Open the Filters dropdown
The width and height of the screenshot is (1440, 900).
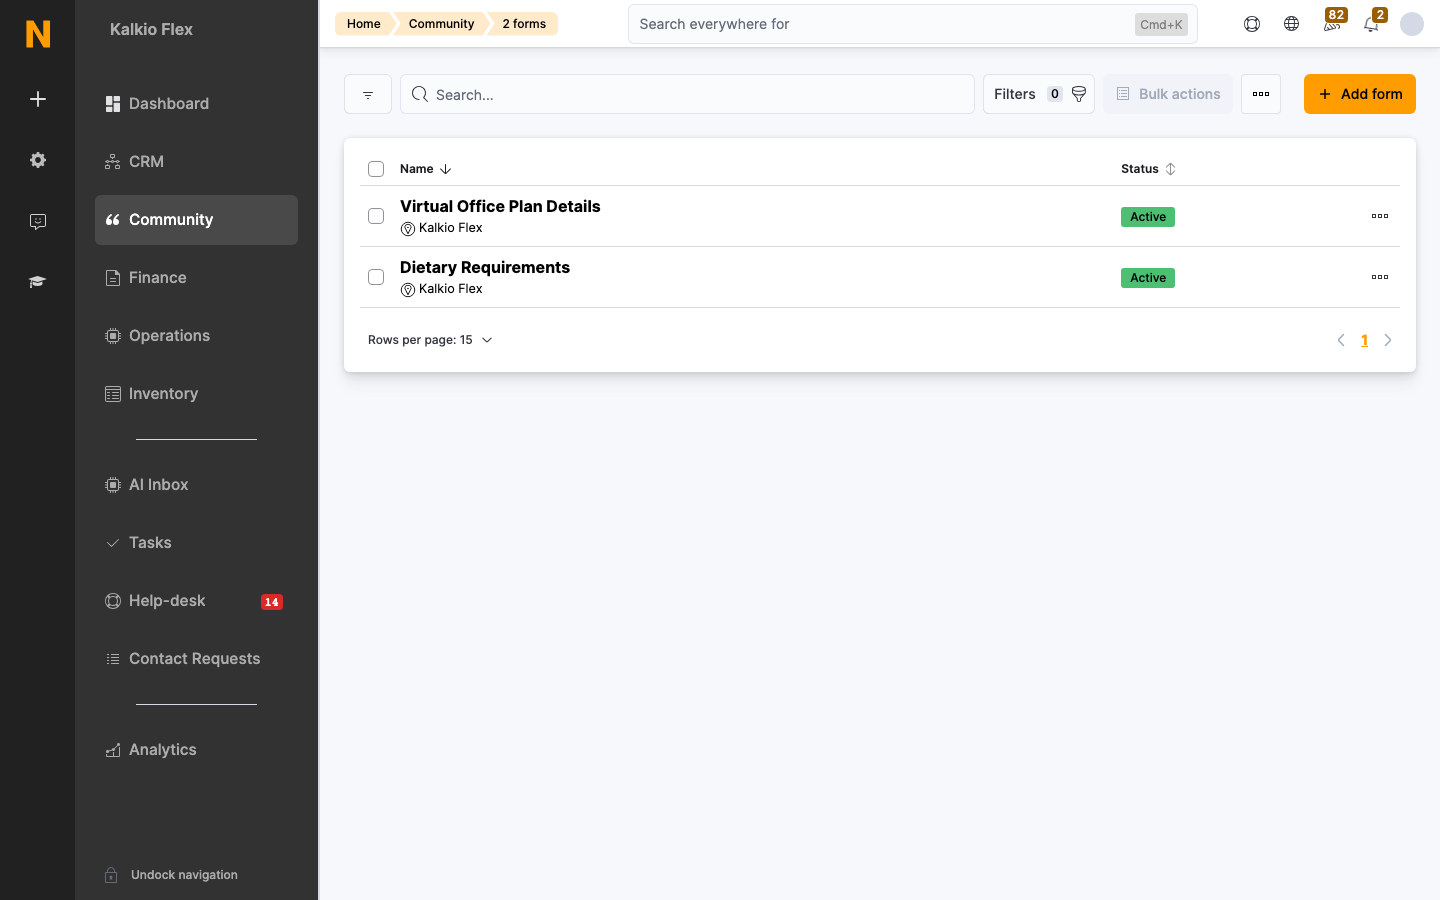1039,94
